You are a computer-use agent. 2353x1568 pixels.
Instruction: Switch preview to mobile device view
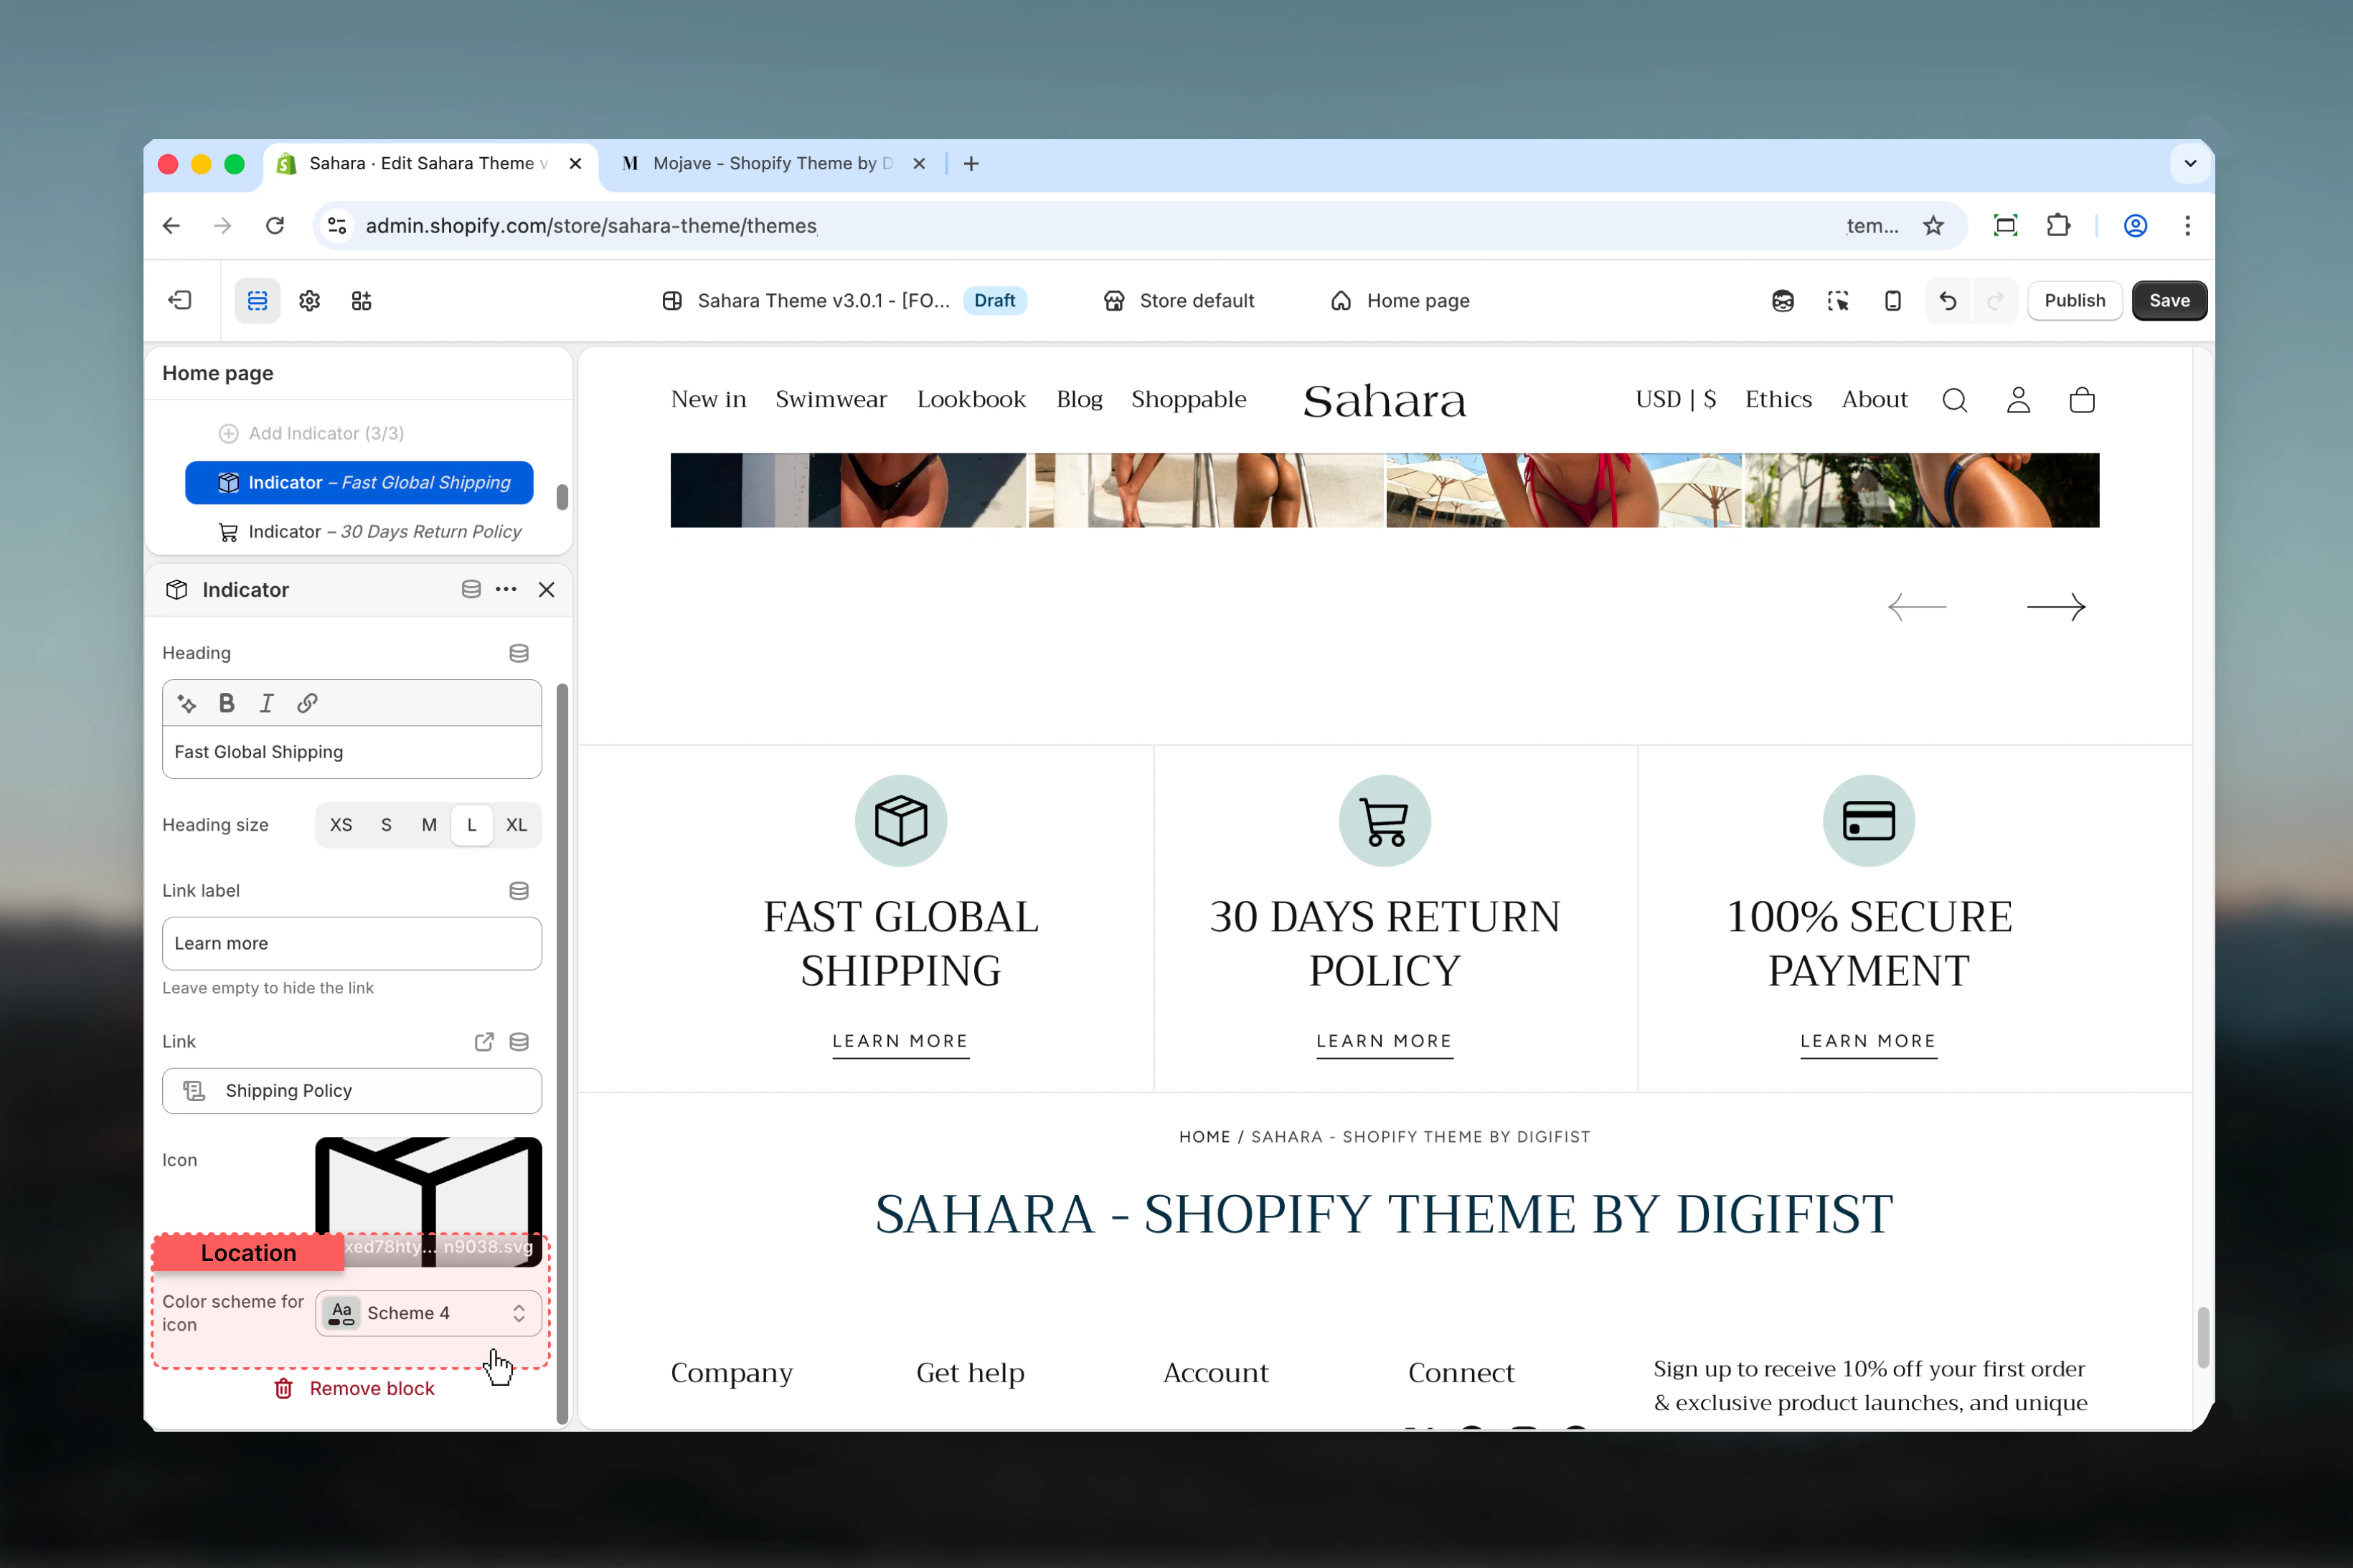coord(1893,301)
